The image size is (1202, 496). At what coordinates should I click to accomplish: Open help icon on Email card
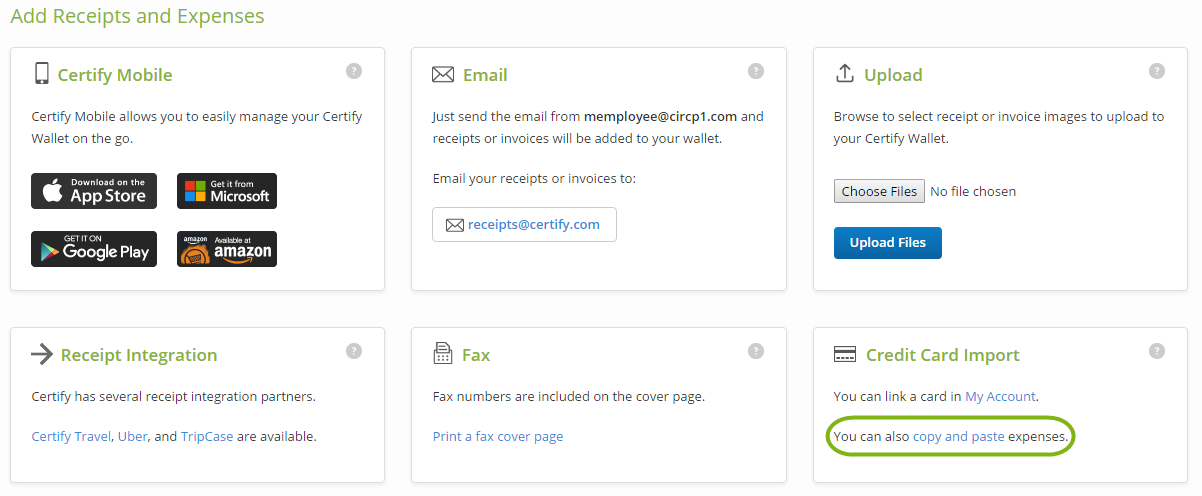756,71
